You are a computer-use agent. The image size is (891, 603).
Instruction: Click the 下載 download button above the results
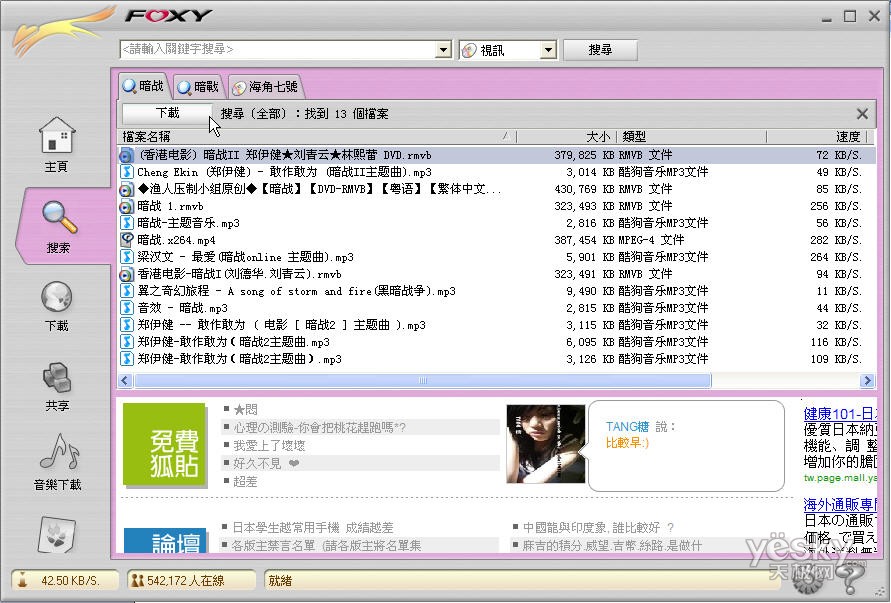point(167,113)
